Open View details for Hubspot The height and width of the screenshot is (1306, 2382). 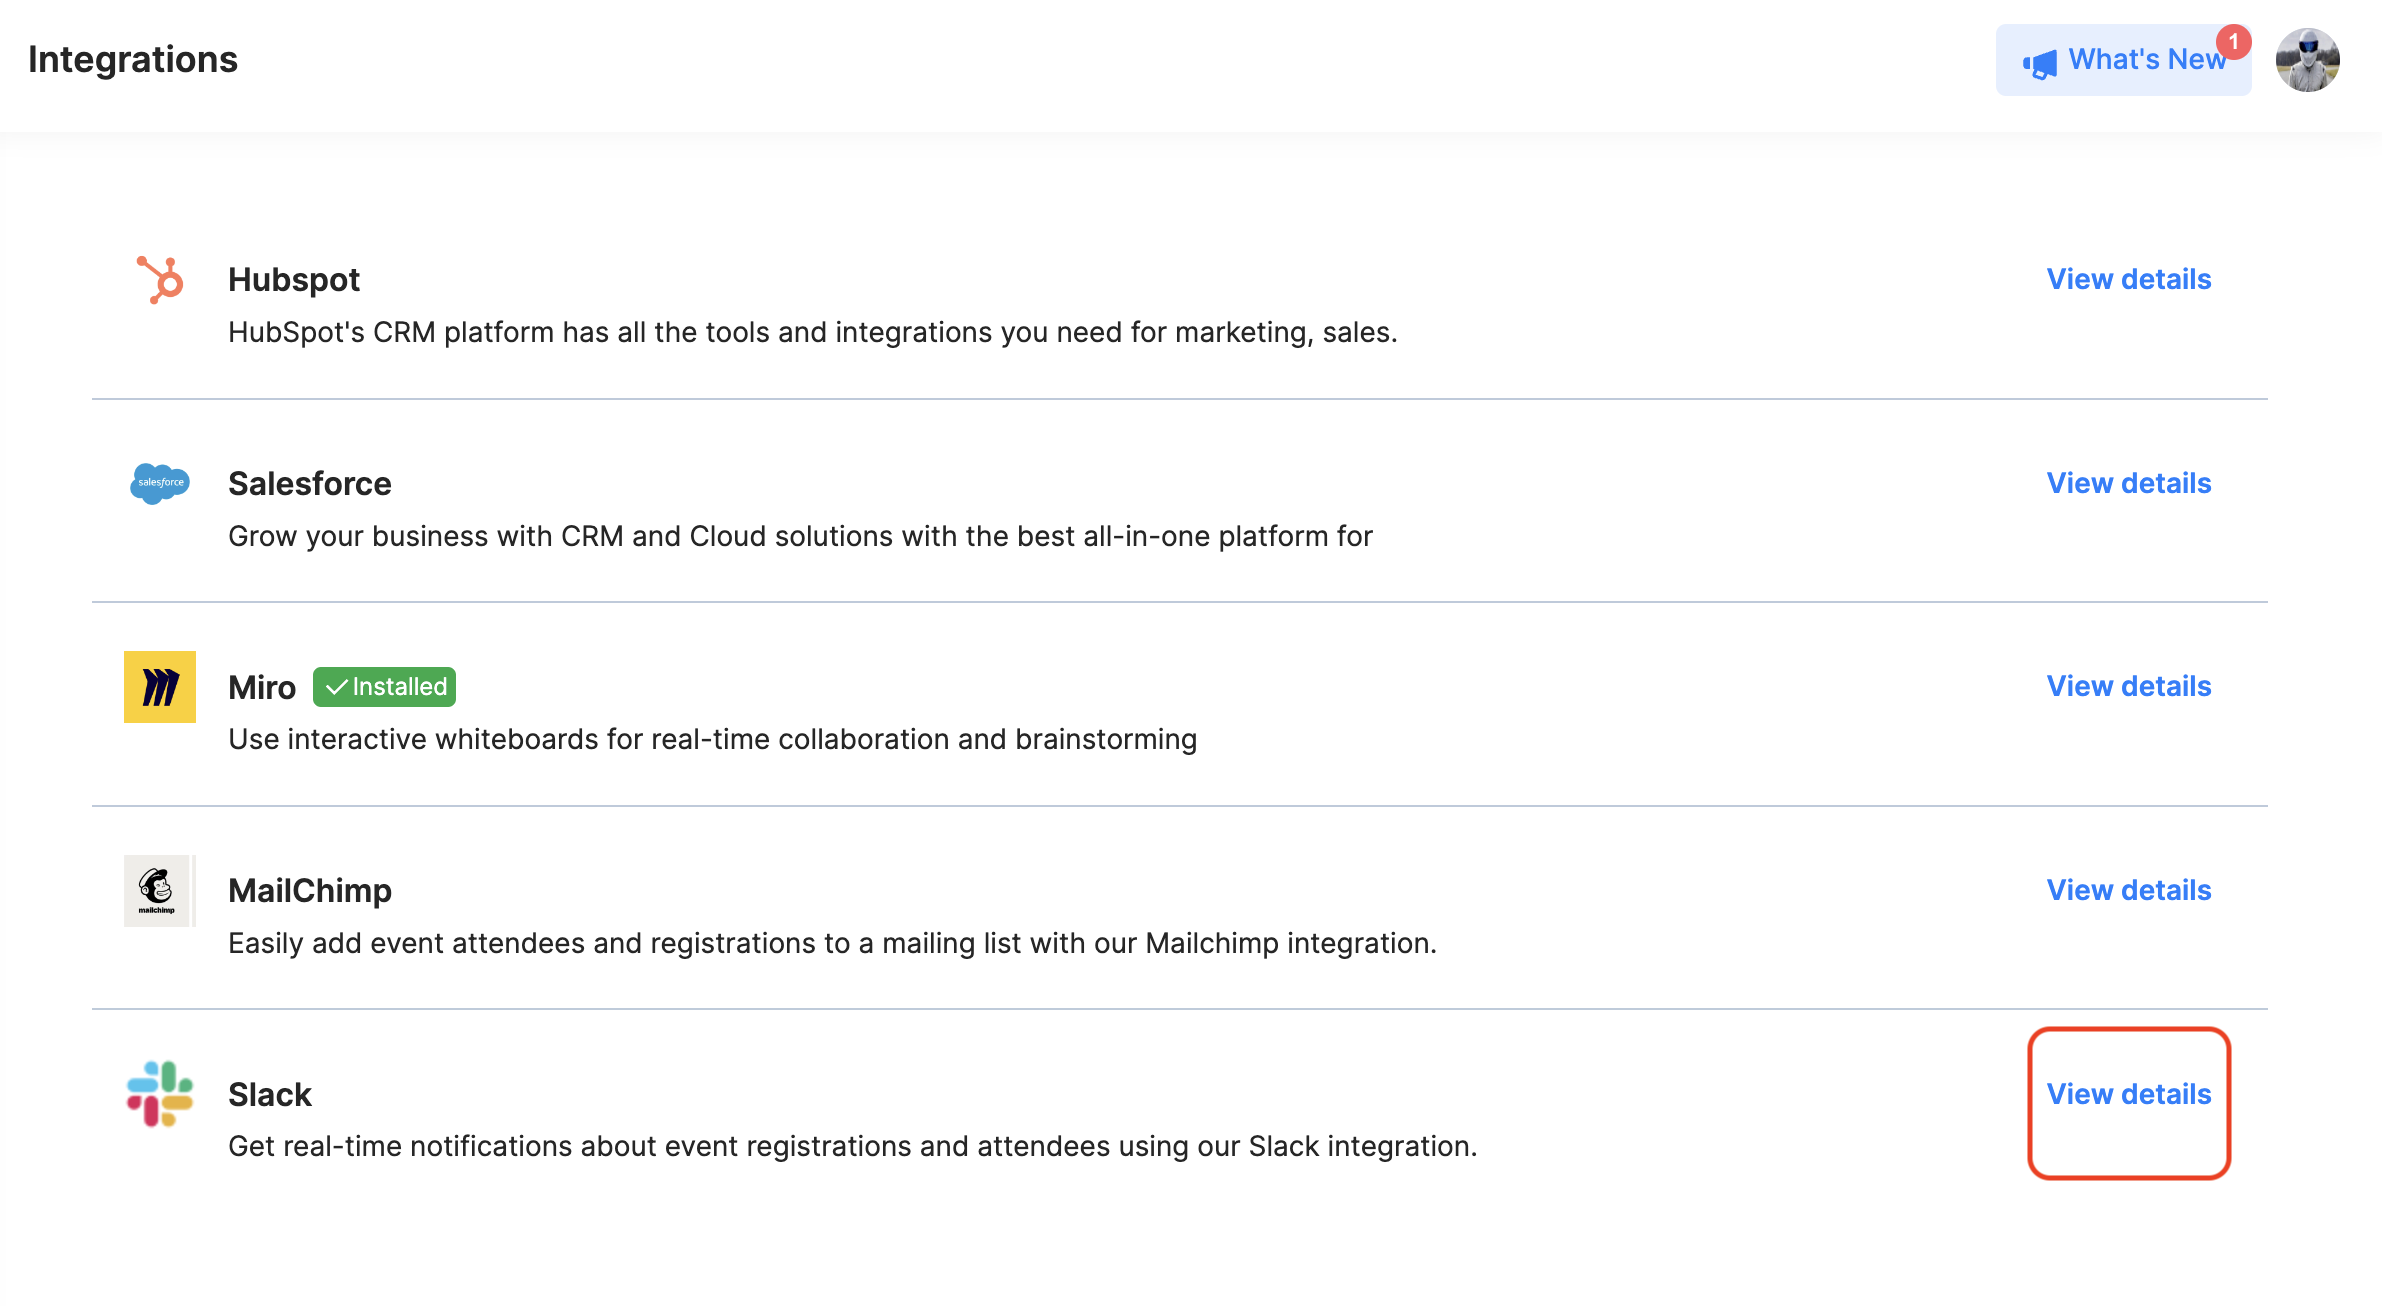tap(2129, 280)
